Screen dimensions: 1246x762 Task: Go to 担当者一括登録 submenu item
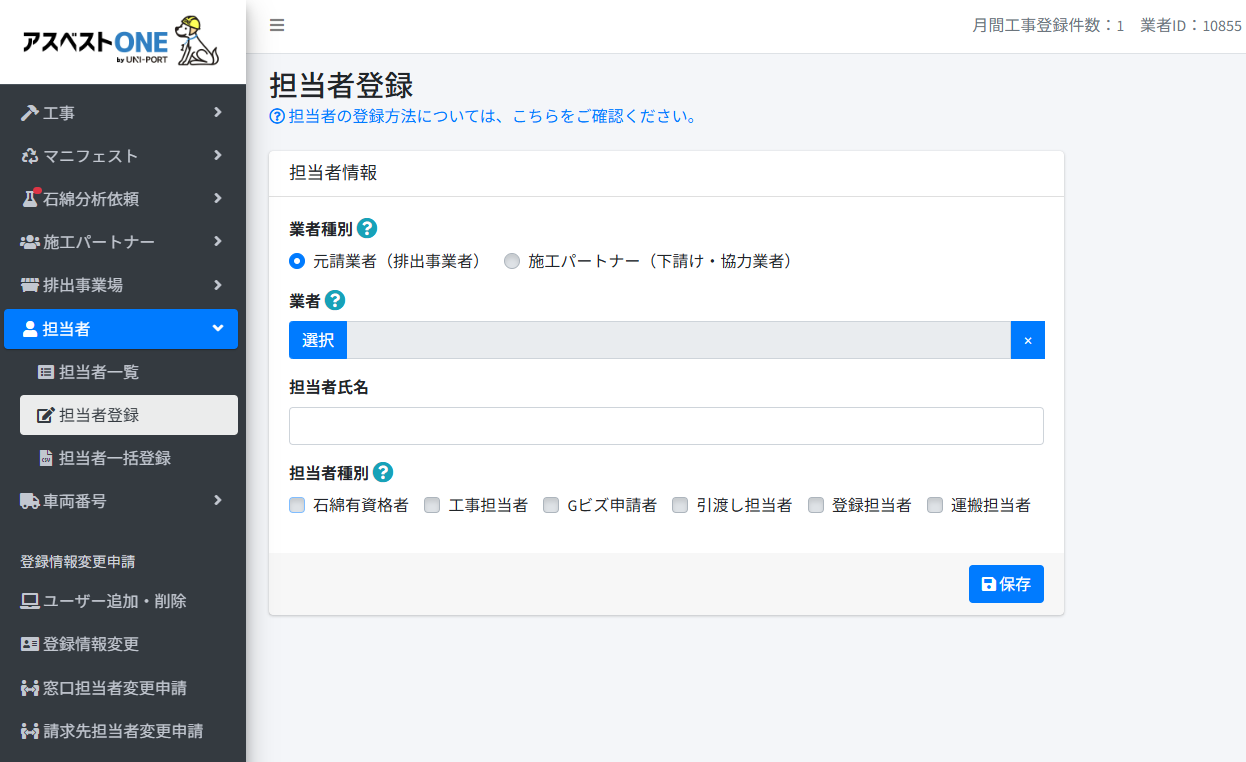(x=114, y=458)
